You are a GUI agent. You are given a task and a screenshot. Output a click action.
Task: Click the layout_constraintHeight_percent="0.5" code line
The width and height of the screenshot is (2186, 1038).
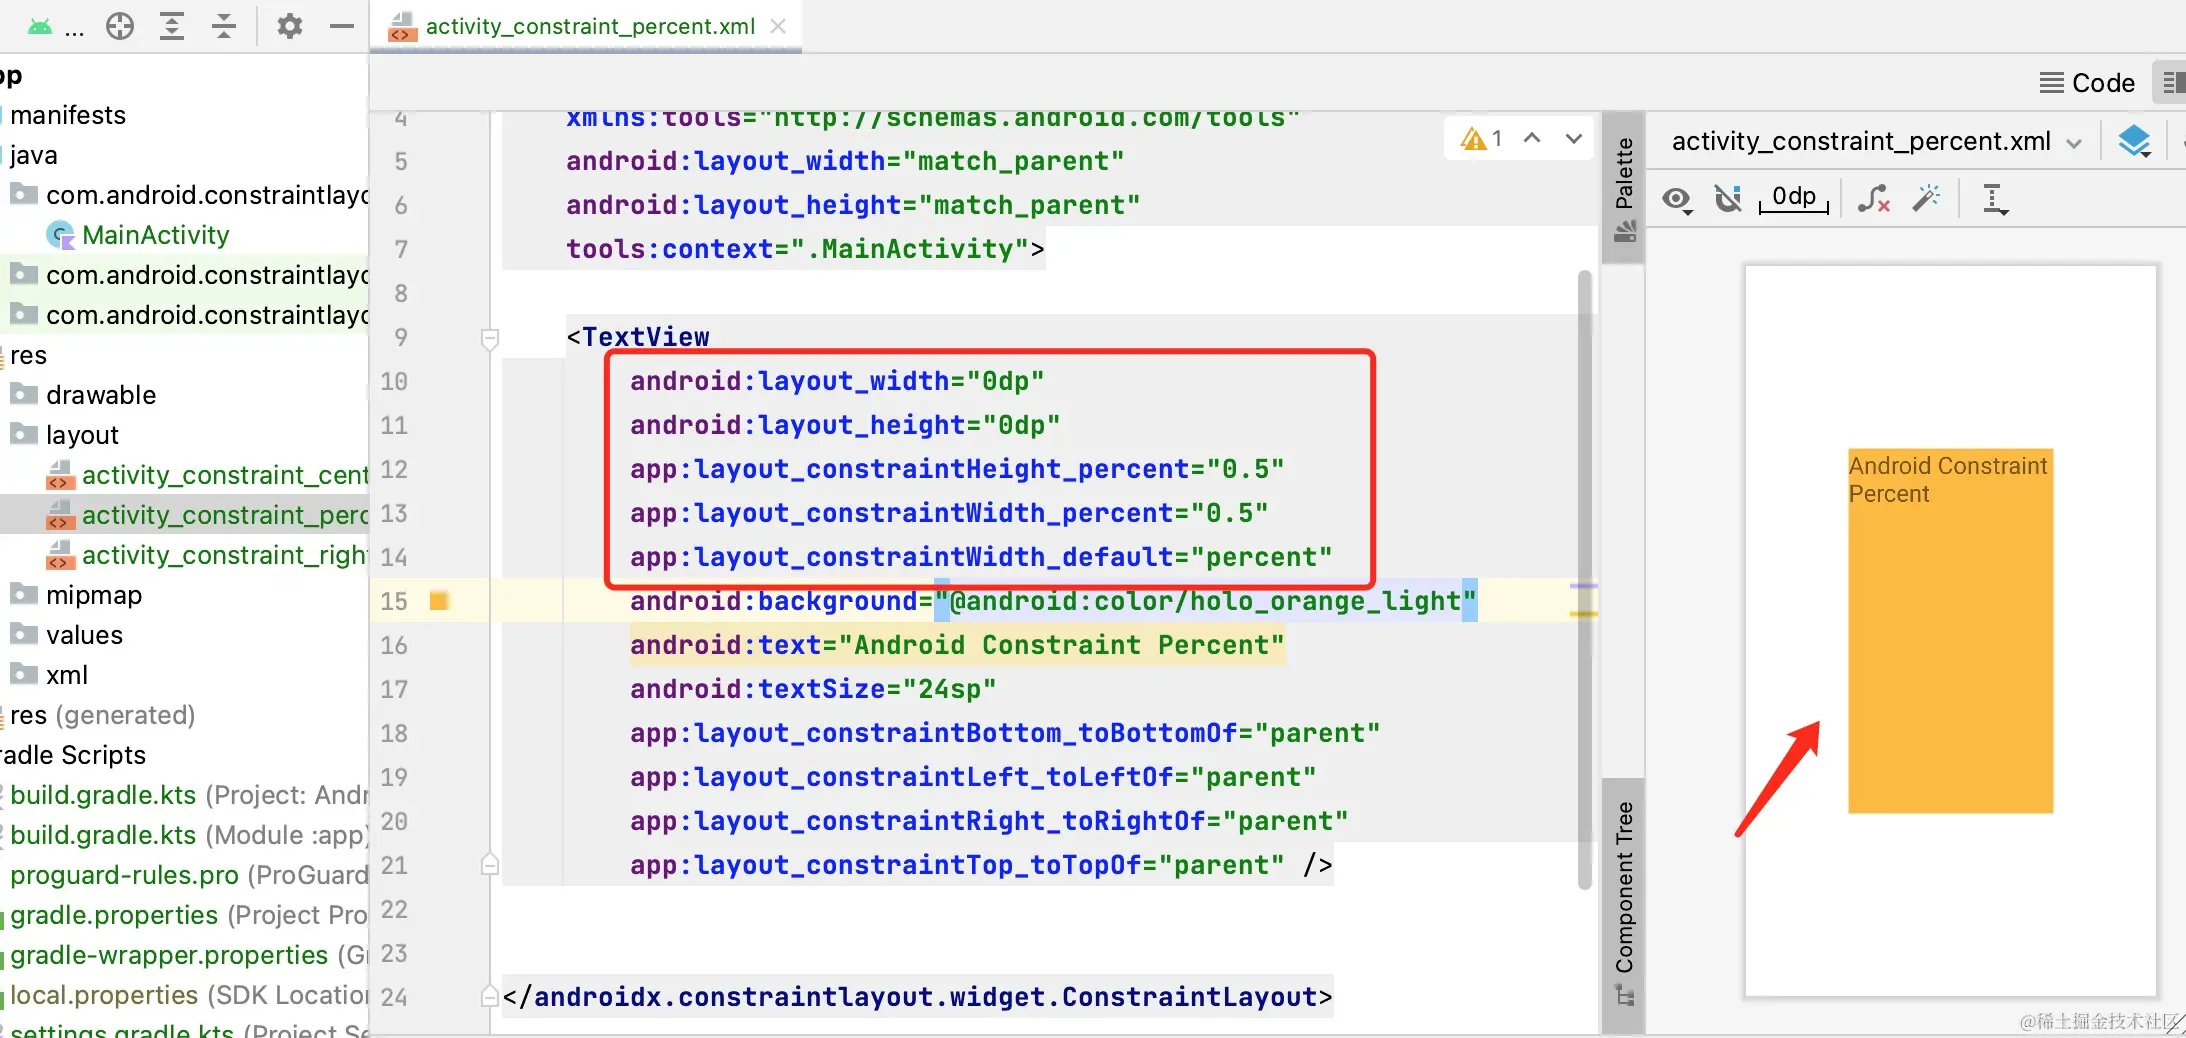point(957,469)
